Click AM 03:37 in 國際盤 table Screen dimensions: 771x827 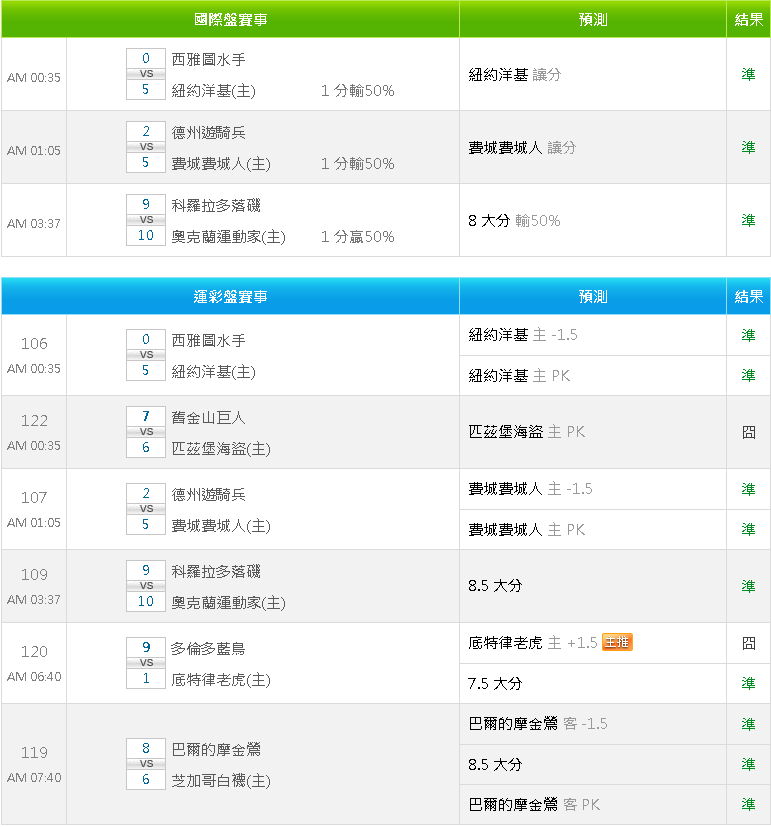(34, 224)
